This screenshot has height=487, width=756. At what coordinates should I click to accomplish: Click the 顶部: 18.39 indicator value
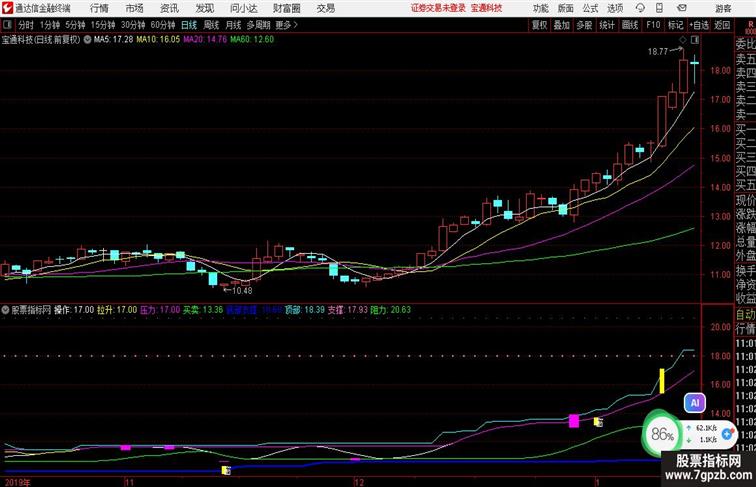click(x=305, y=310)
